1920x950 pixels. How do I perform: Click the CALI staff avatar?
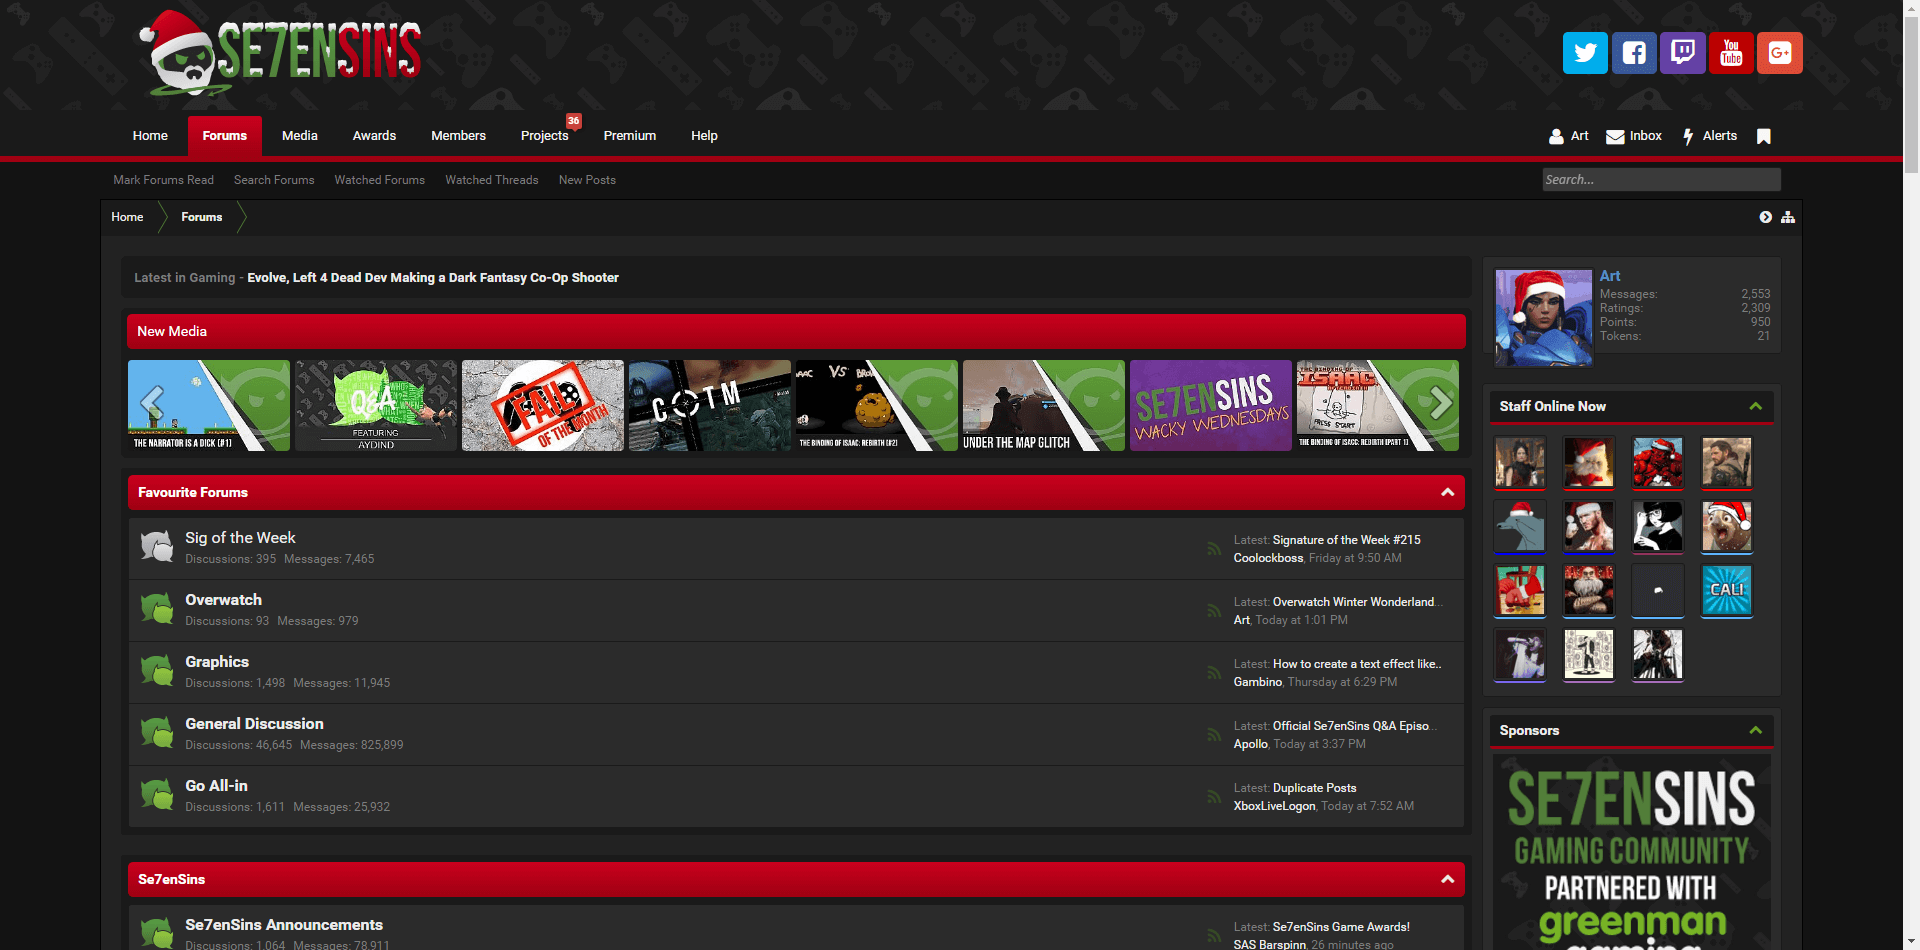pos(1727,591)
